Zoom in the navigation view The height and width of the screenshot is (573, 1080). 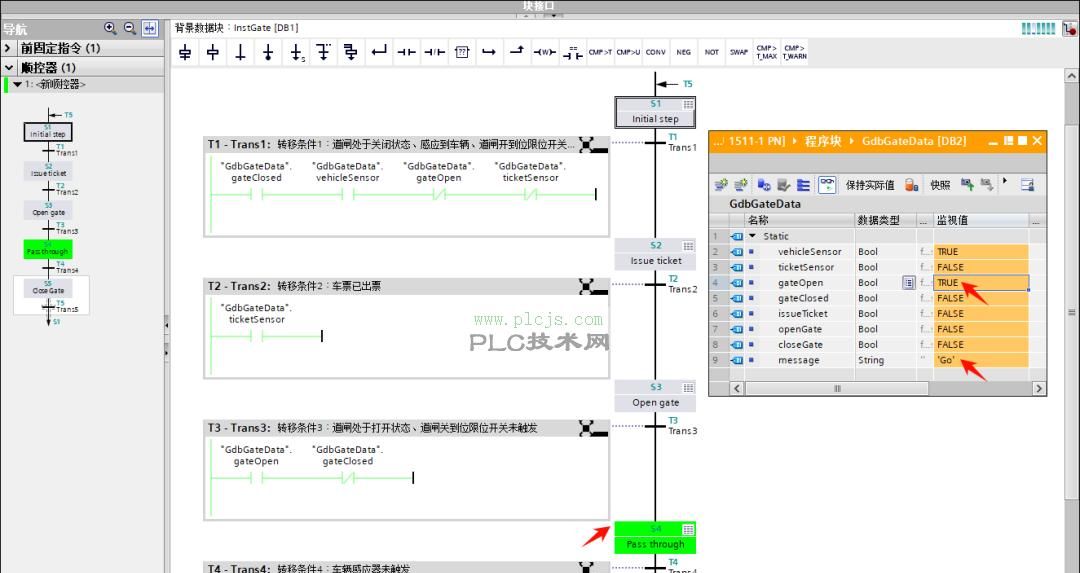(110, 28)
